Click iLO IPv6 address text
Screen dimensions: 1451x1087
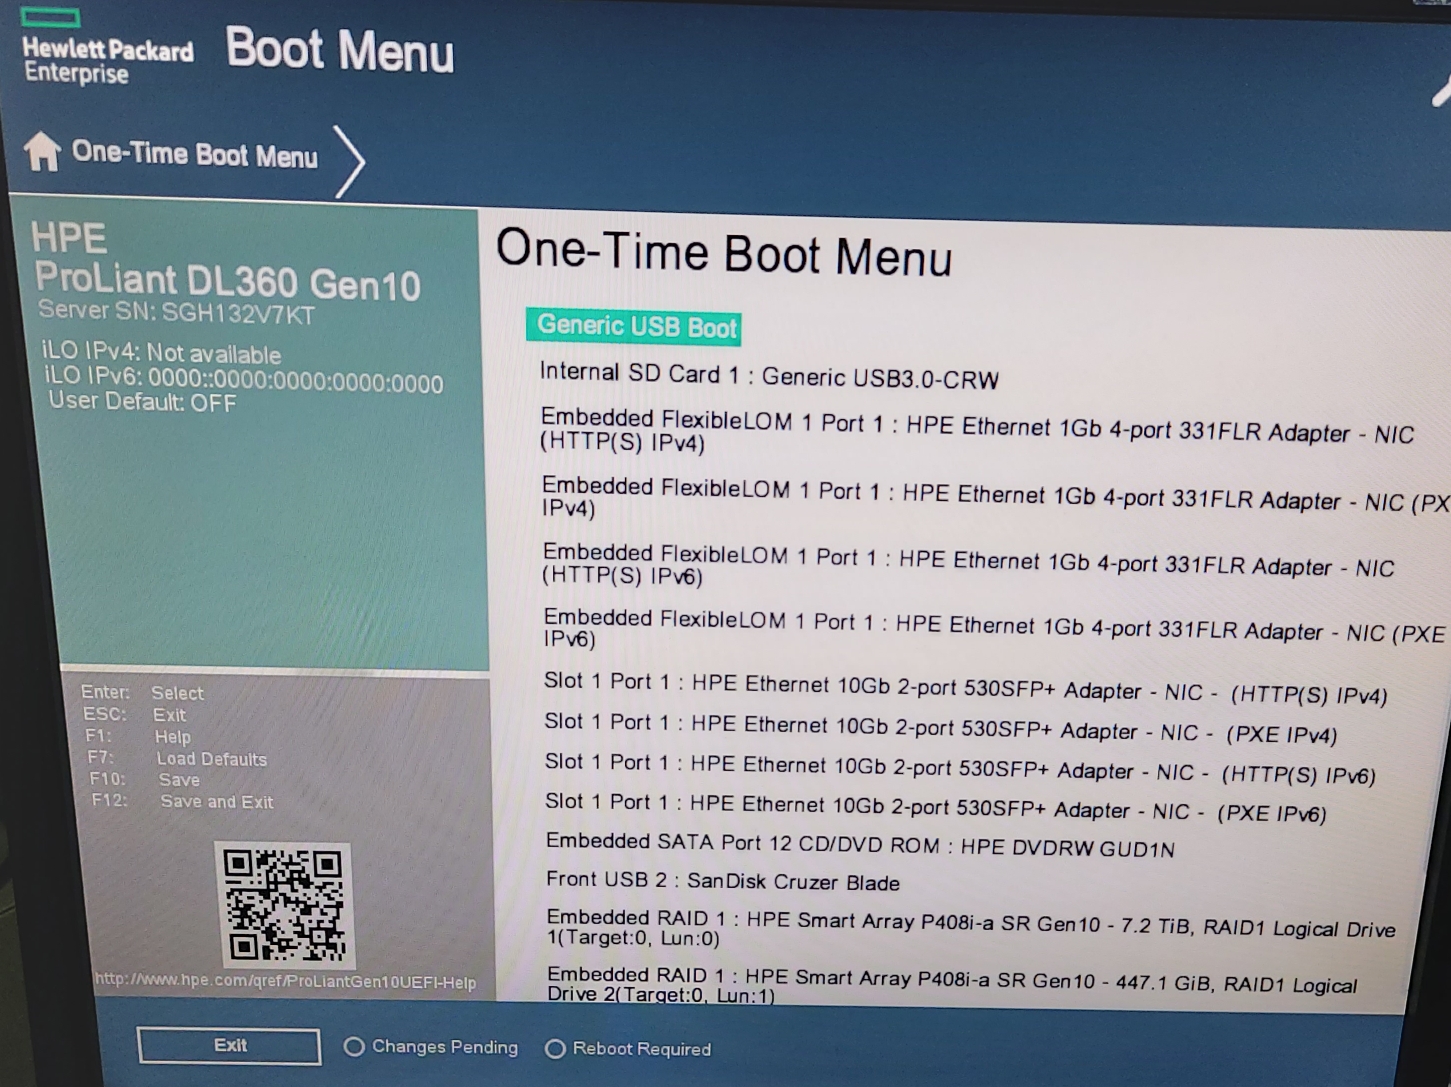[x=244, y=380]
